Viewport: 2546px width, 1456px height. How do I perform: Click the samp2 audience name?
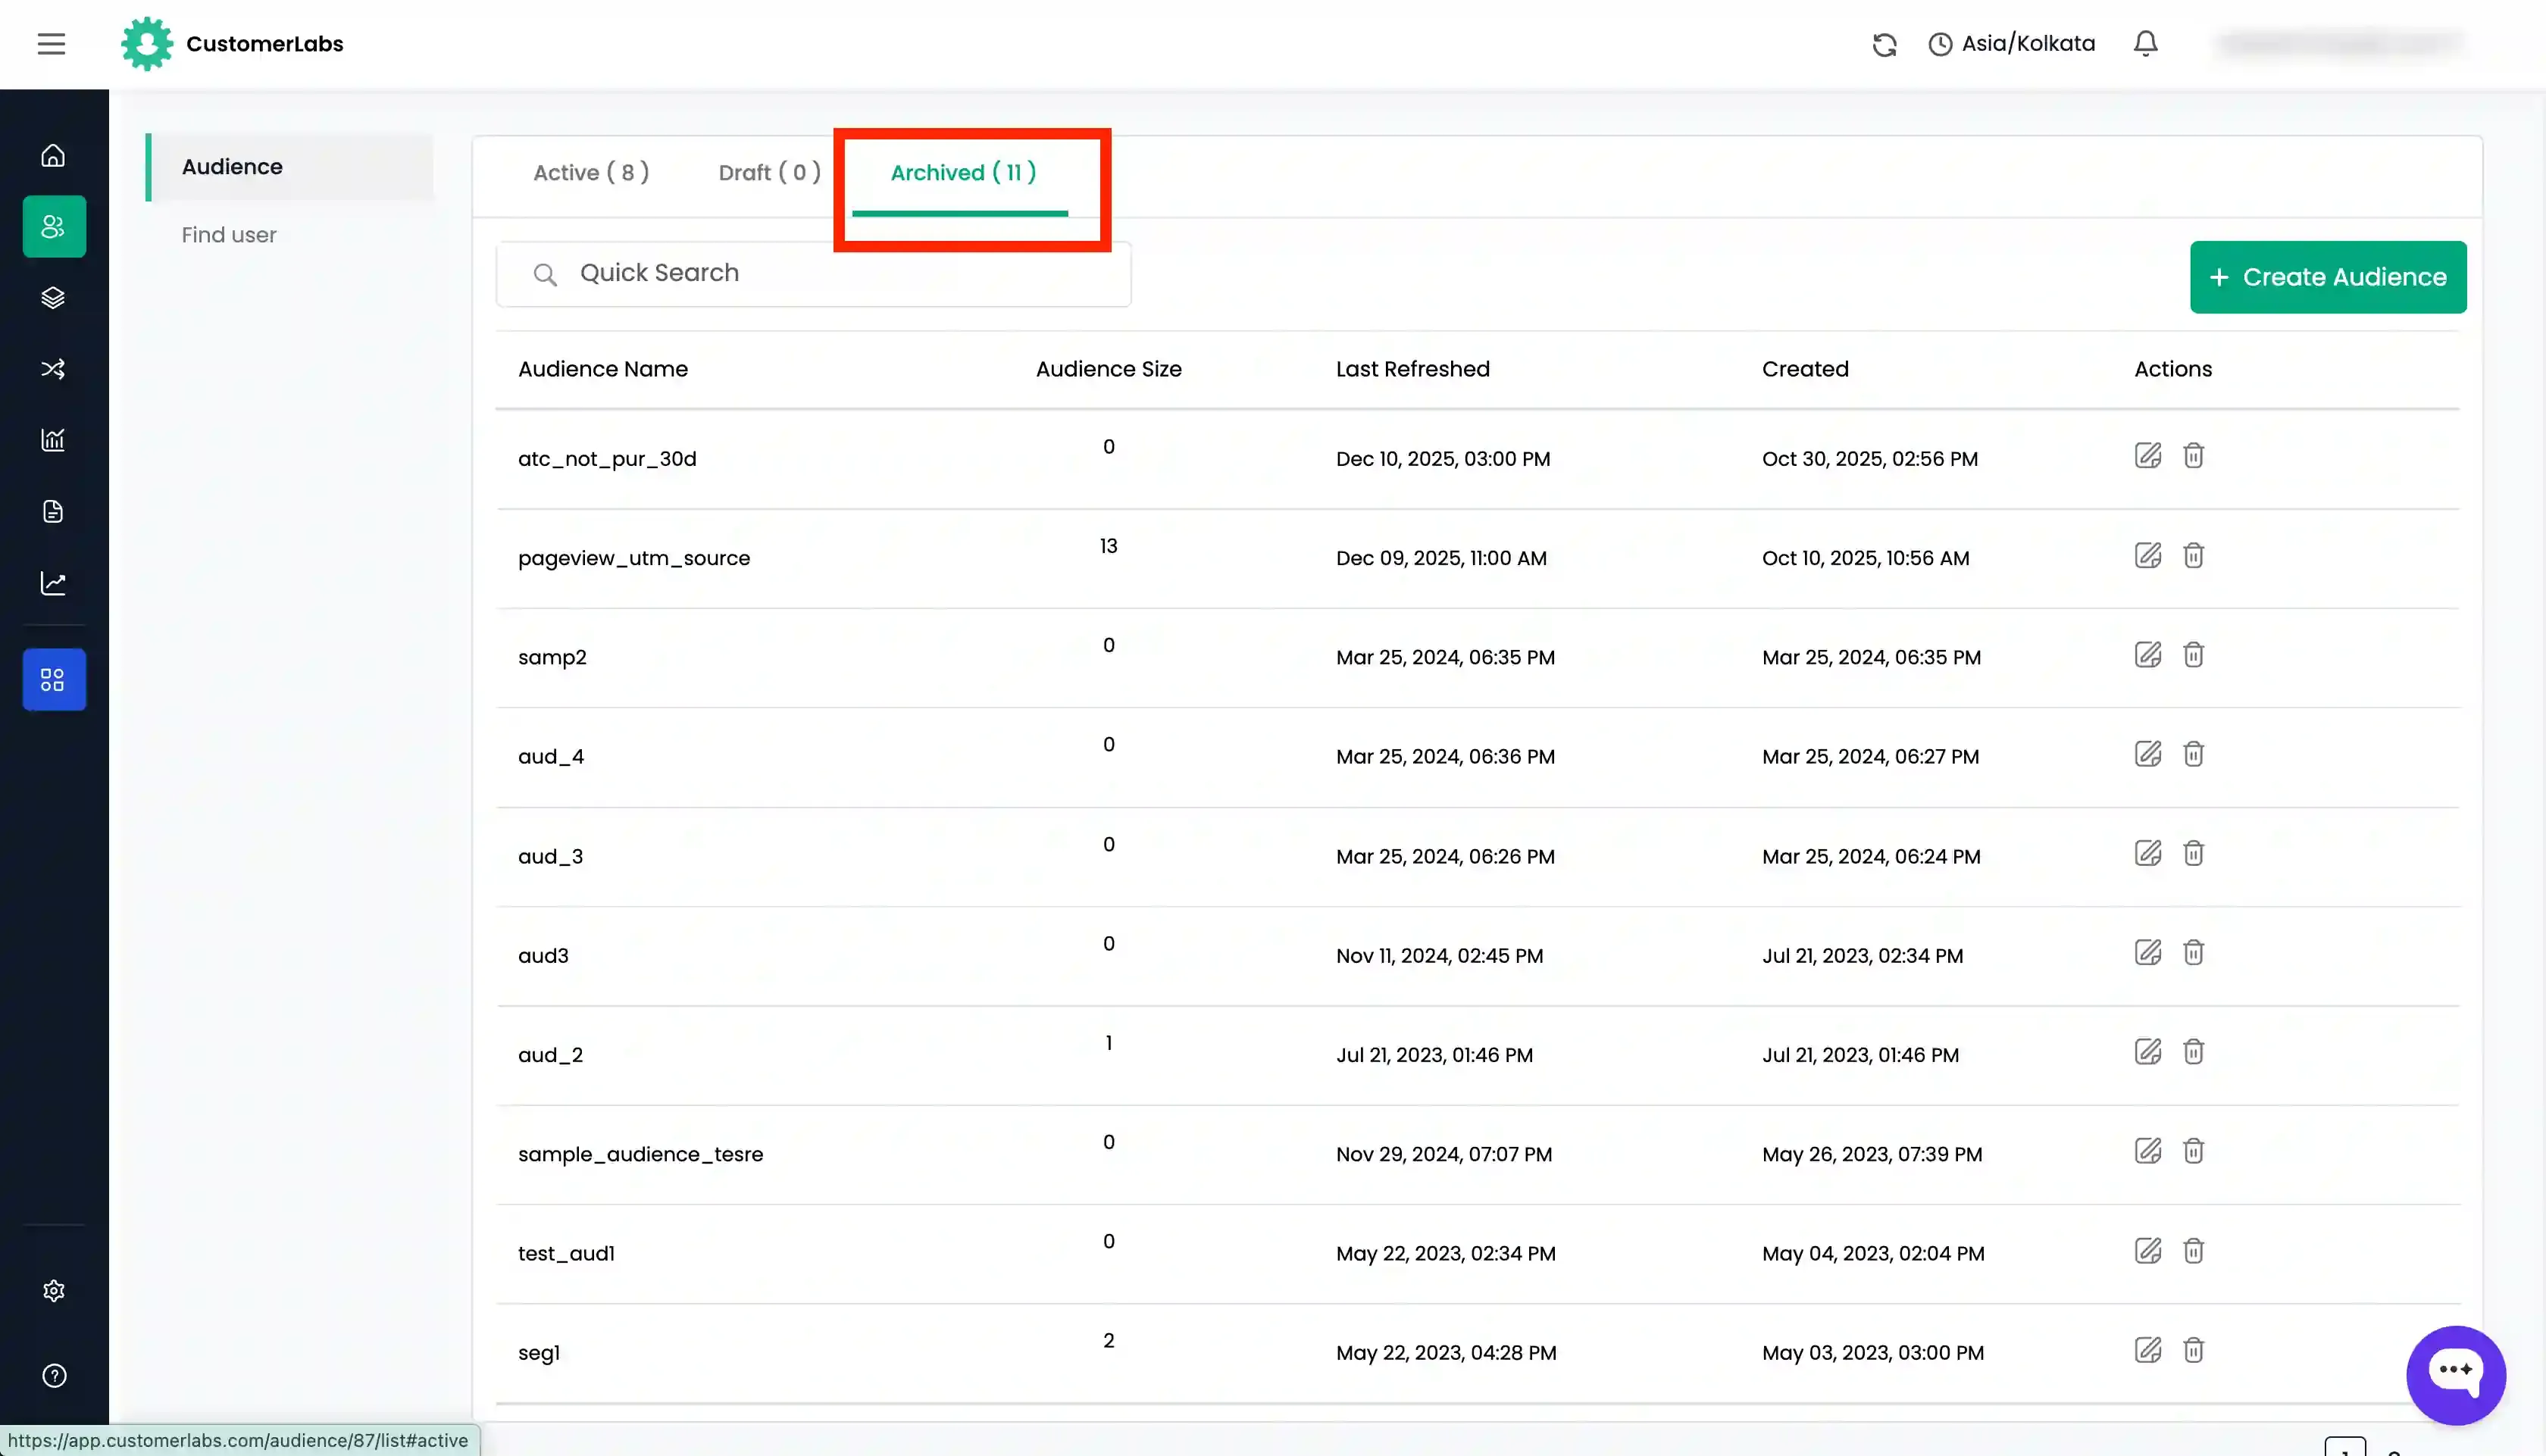tap(552, 657)
